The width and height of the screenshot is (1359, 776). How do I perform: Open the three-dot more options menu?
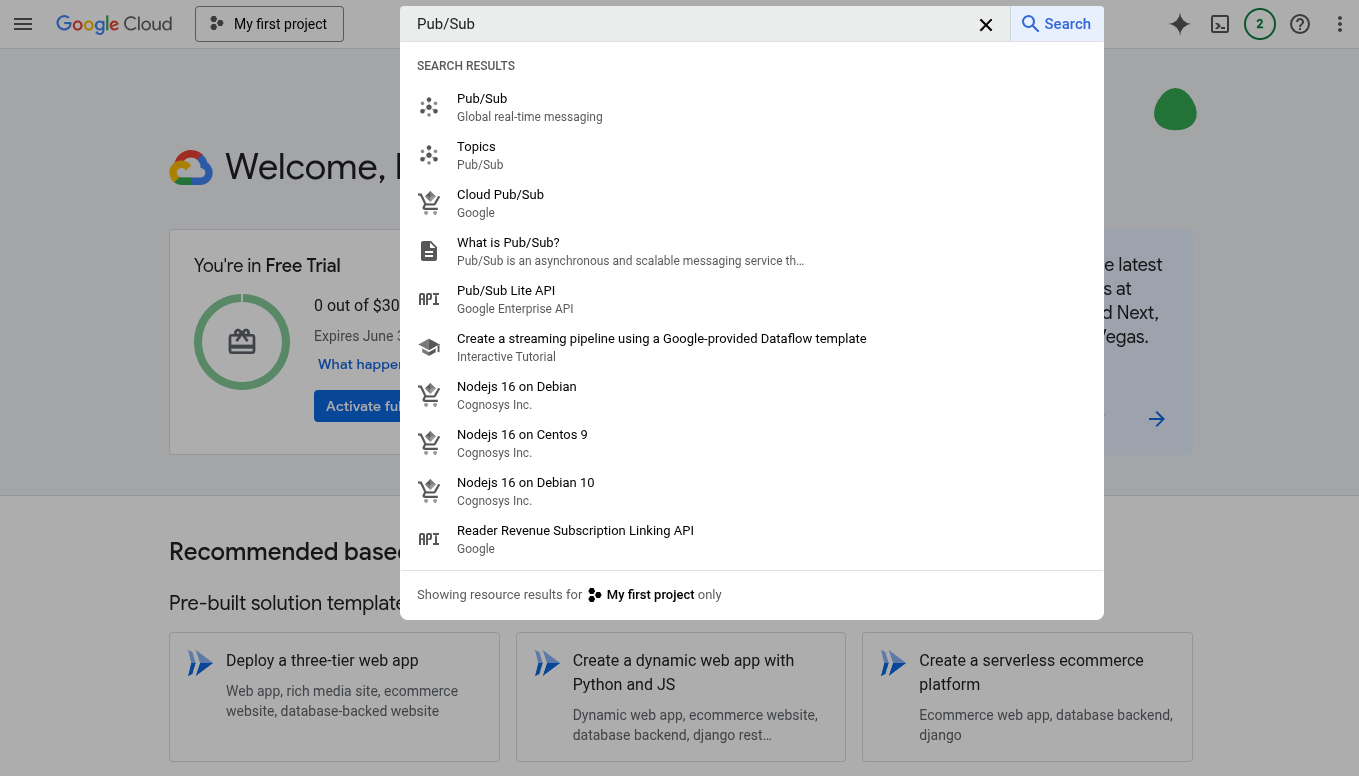[x=1340, y=23]
